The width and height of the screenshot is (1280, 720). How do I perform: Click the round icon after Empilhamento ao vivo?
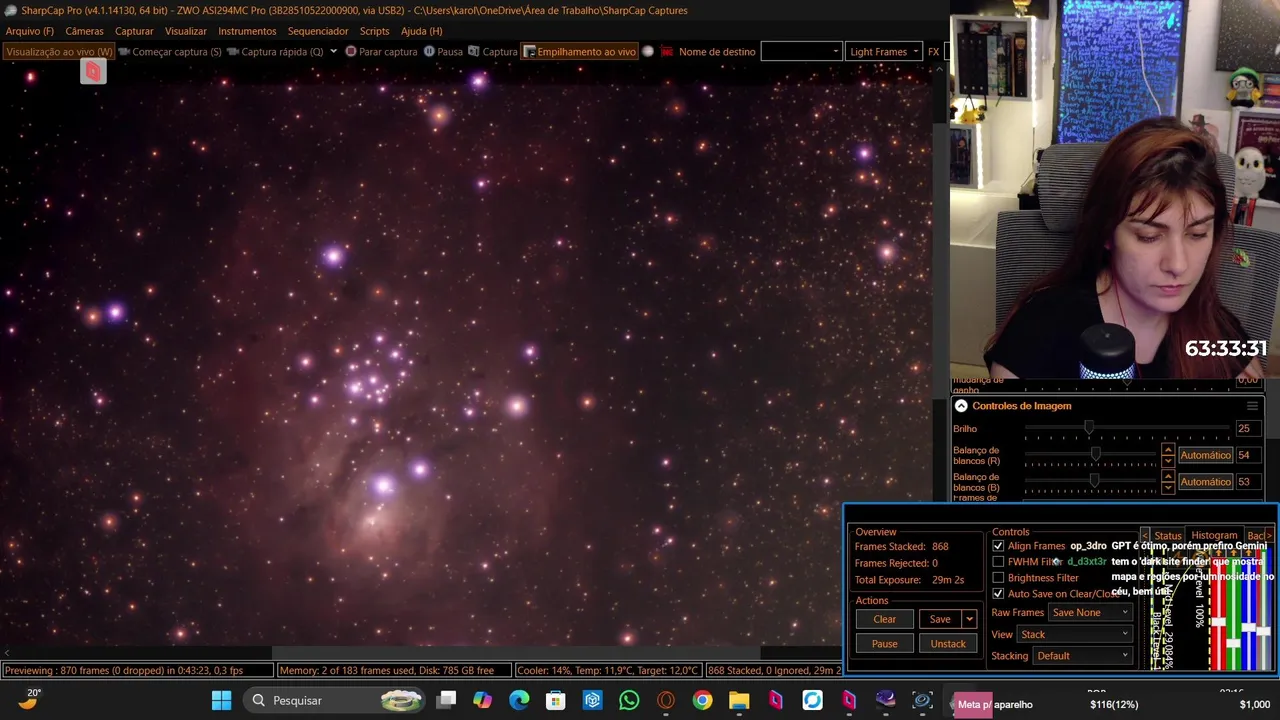[x=648, y=52]
